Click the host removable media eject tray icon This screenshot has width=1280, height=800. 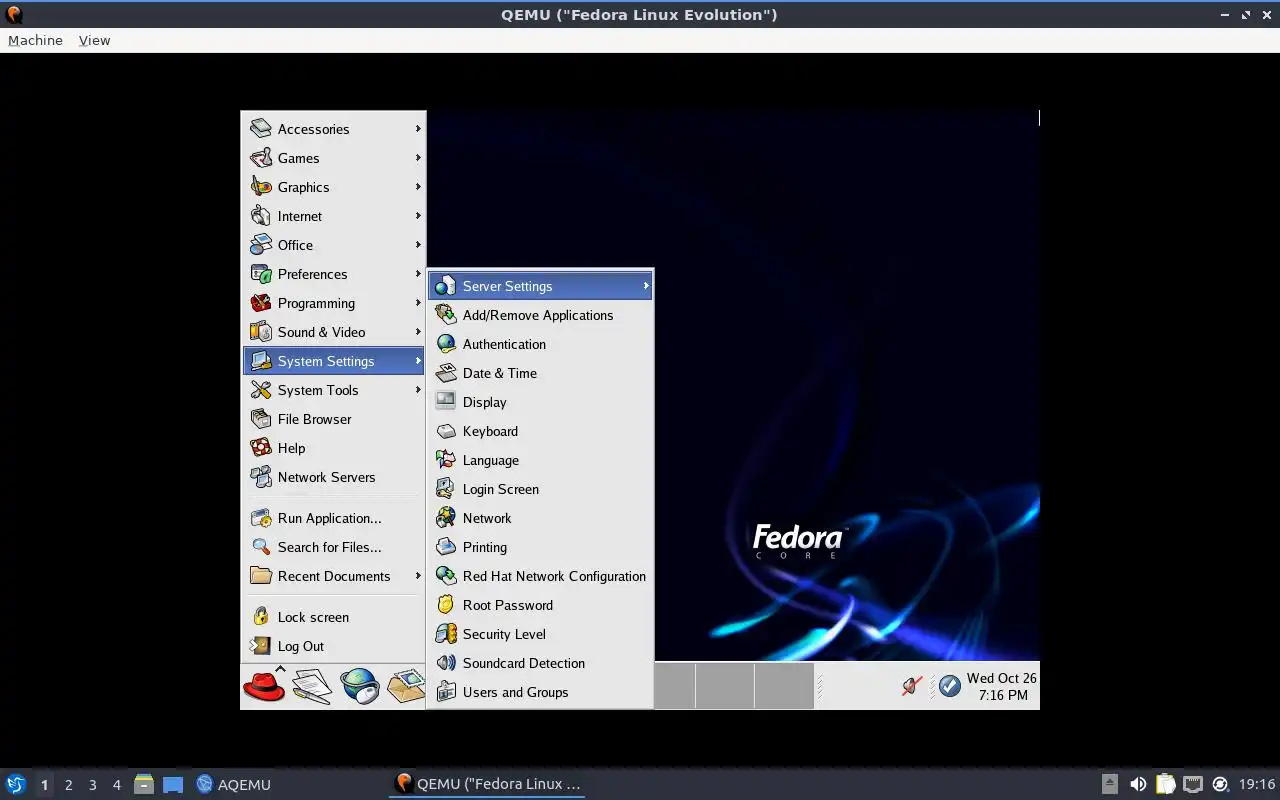point(1110,784)
